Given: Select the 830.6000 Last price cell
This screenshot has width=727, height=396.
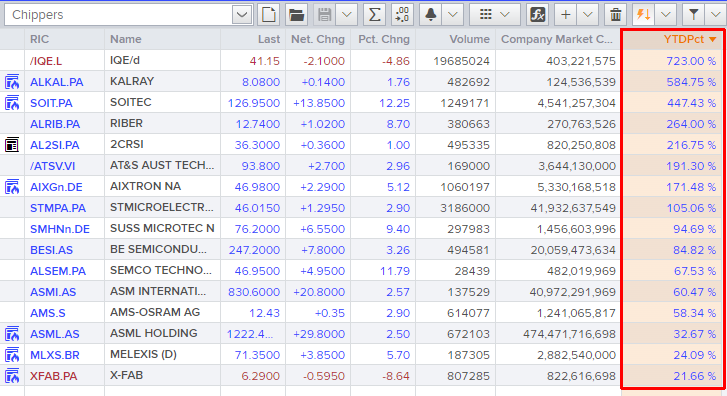Looking at the screenshot, I should tap(253, 292).
